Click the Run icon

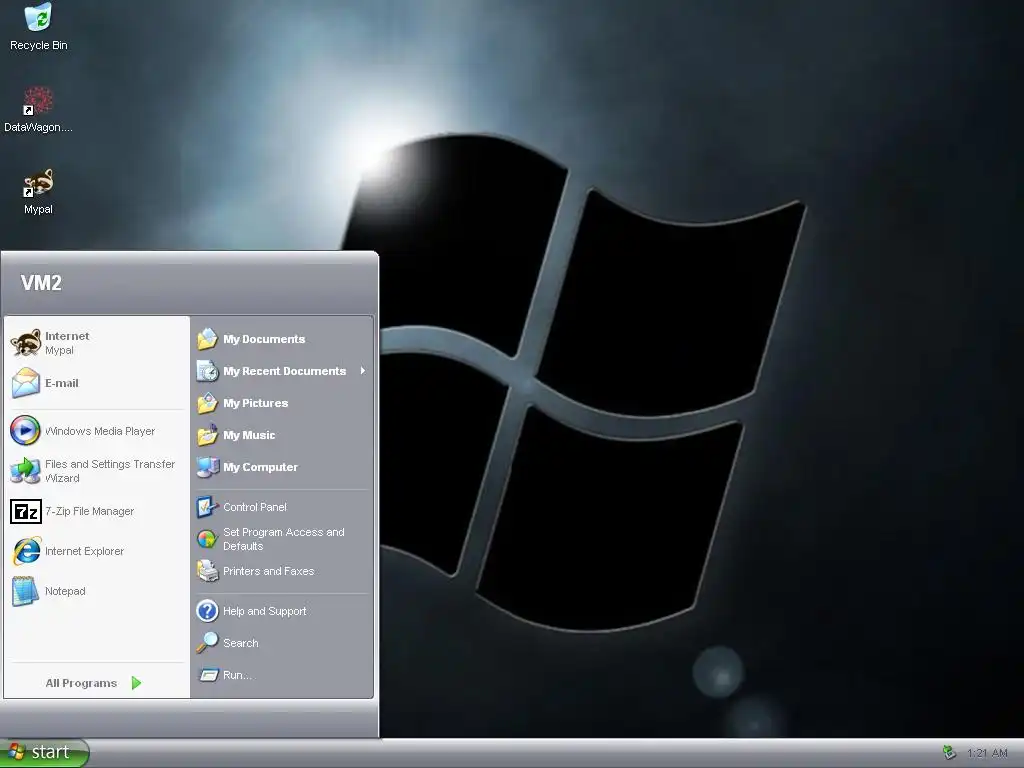pyautogui.click(x=208, y=675)
